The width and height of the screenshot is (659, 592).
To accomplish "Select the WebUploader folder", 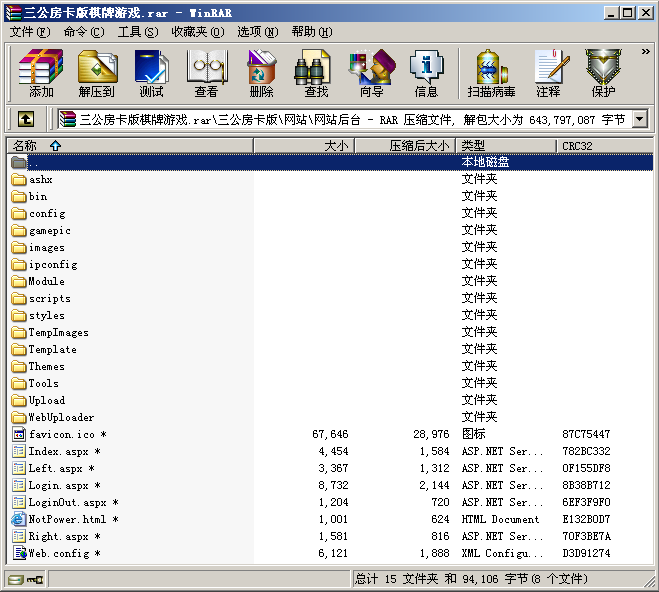I will [61, 417].
